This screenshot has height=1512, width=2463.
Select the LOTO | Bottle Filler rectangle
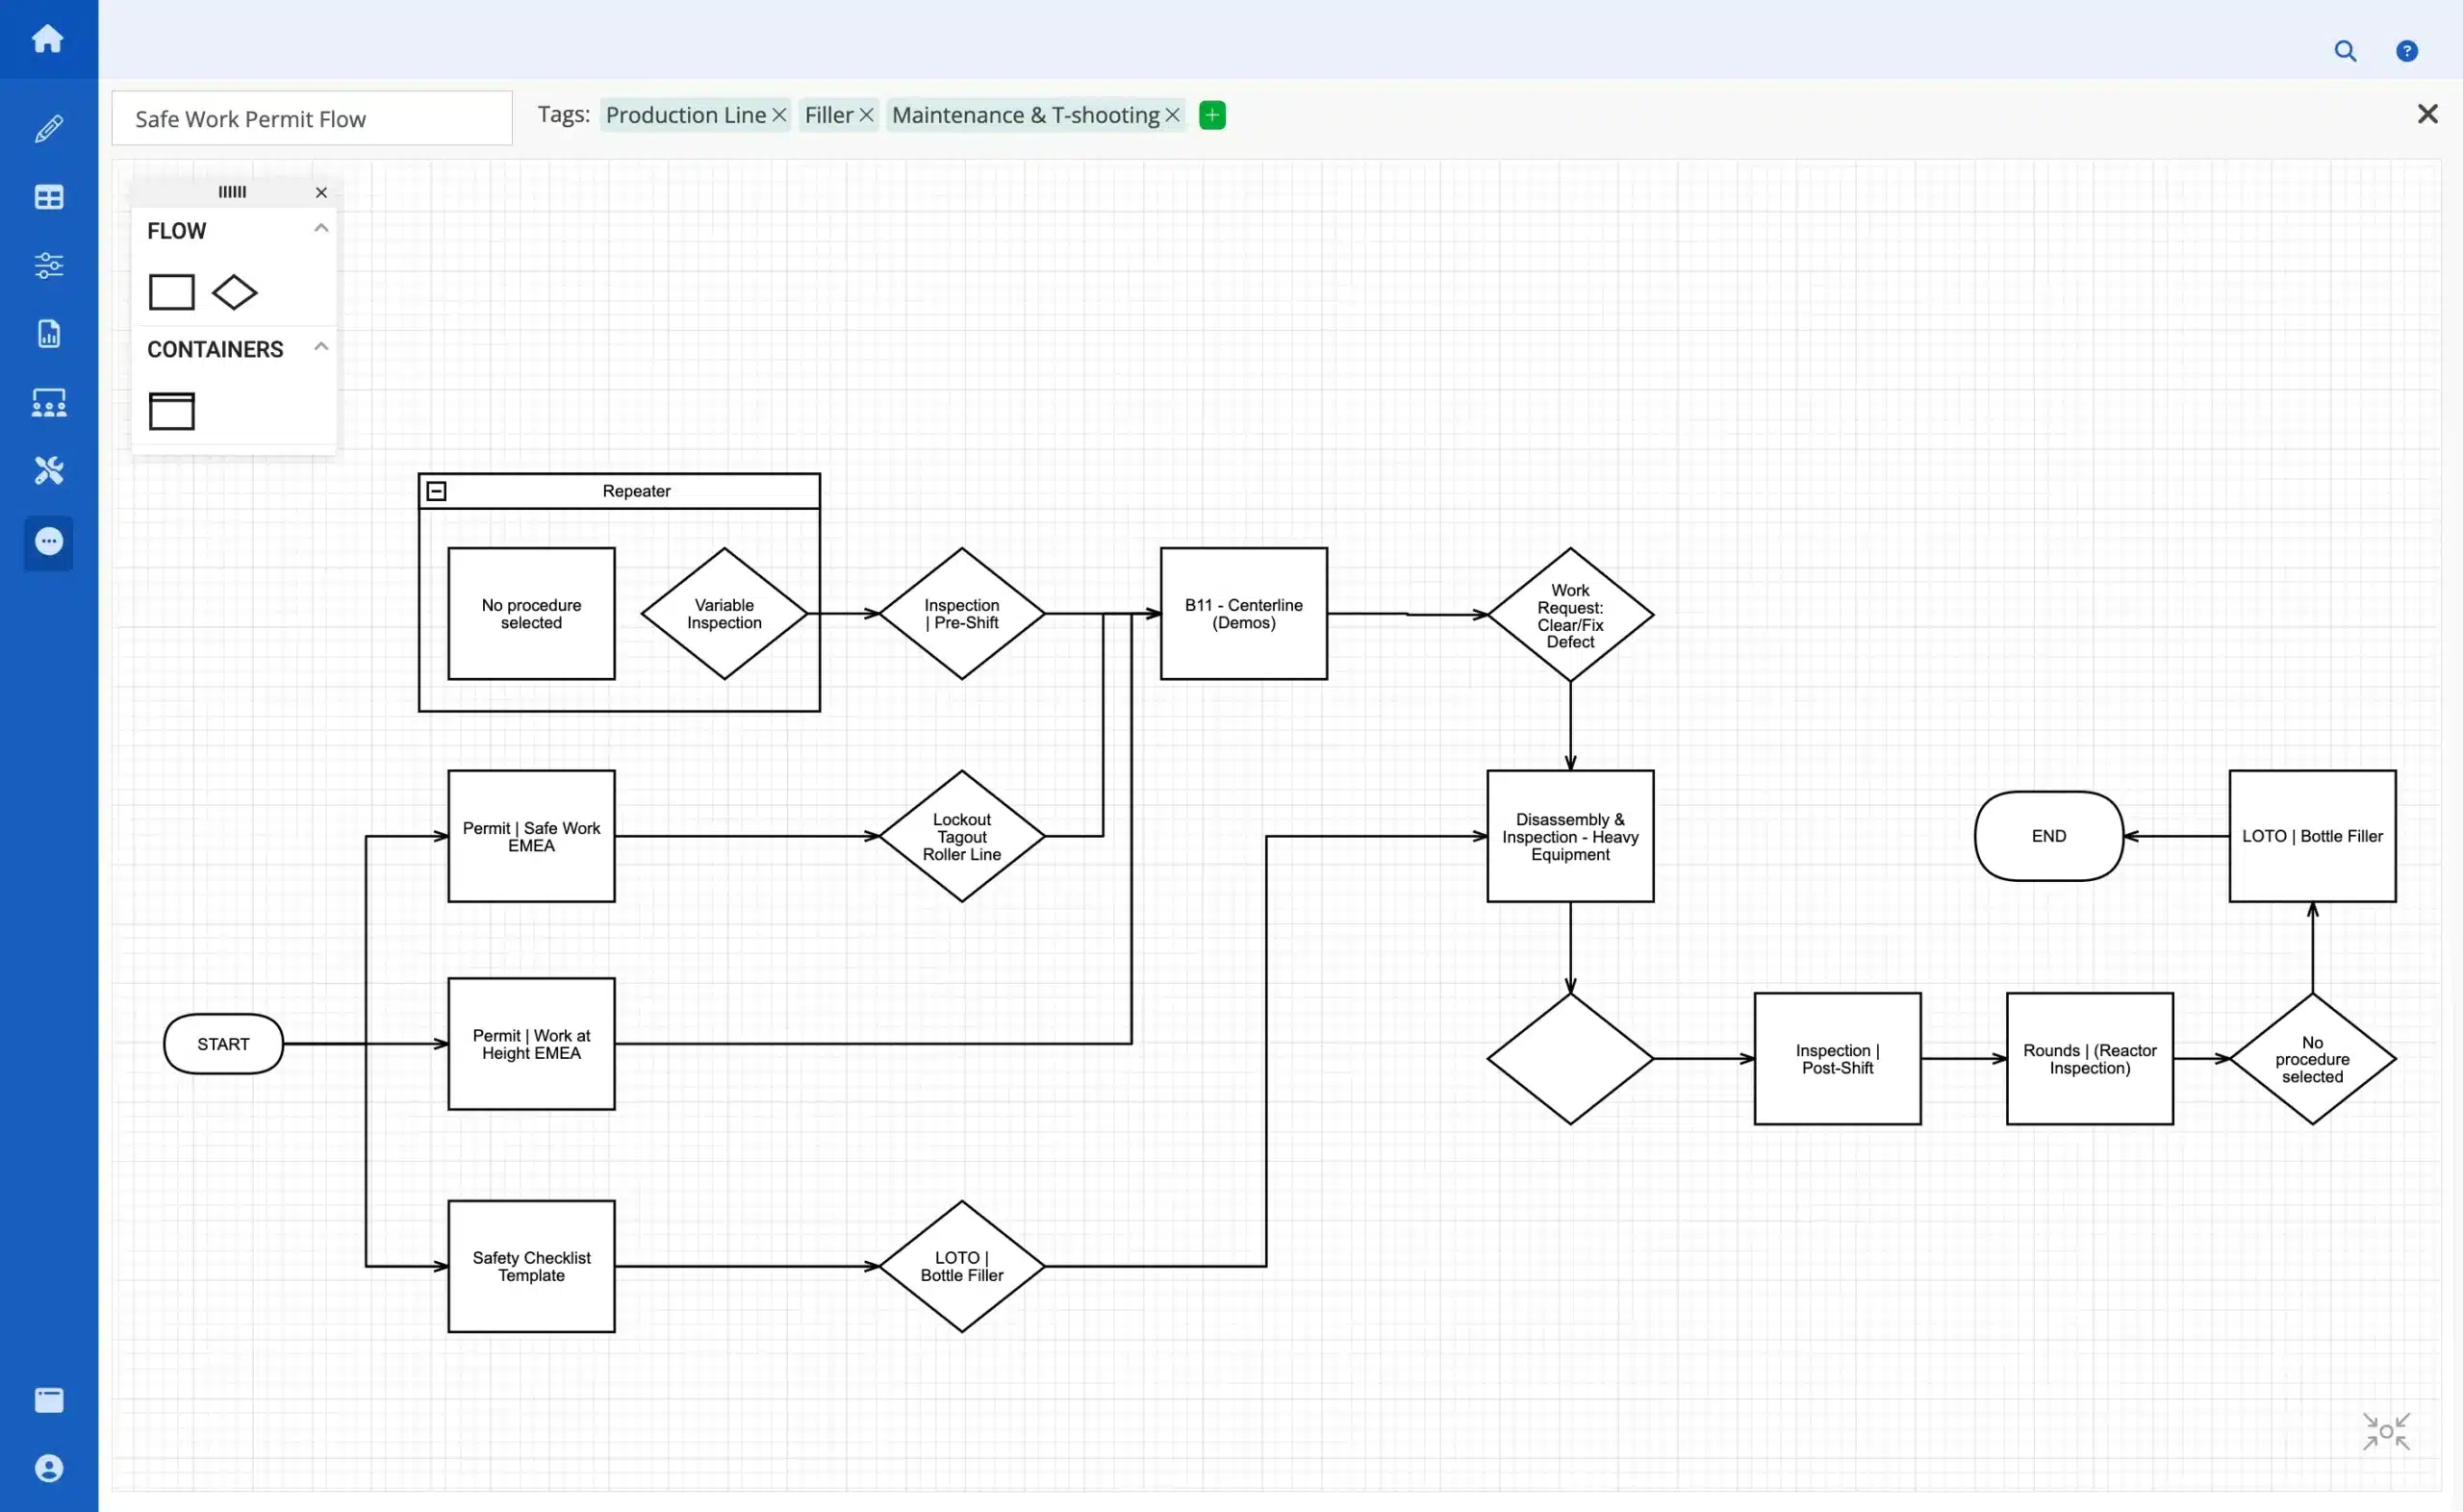click(x=2312, y=836)
